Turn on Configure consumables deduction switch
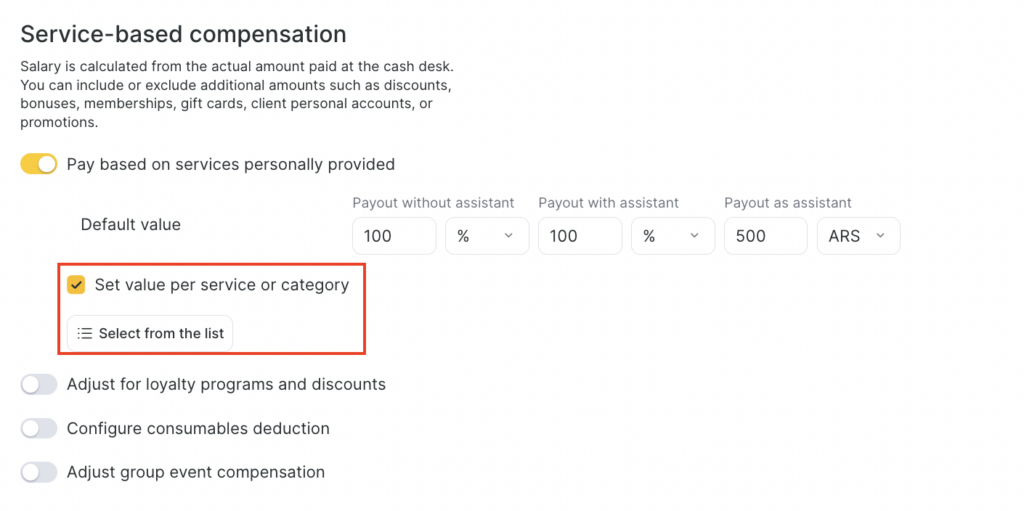1024x511 pixels. pos(39,428)
